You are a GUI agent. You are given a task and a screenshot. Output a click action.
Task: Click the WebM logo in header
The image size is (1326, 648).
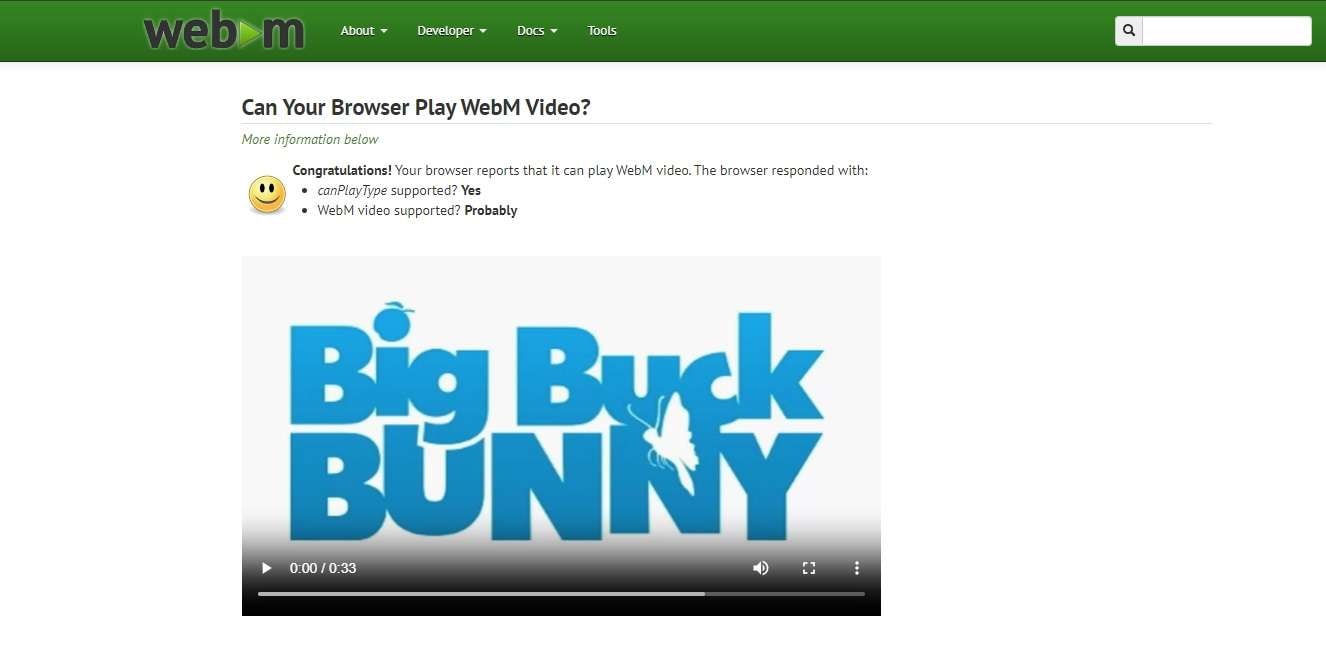(x=224, y=31)
